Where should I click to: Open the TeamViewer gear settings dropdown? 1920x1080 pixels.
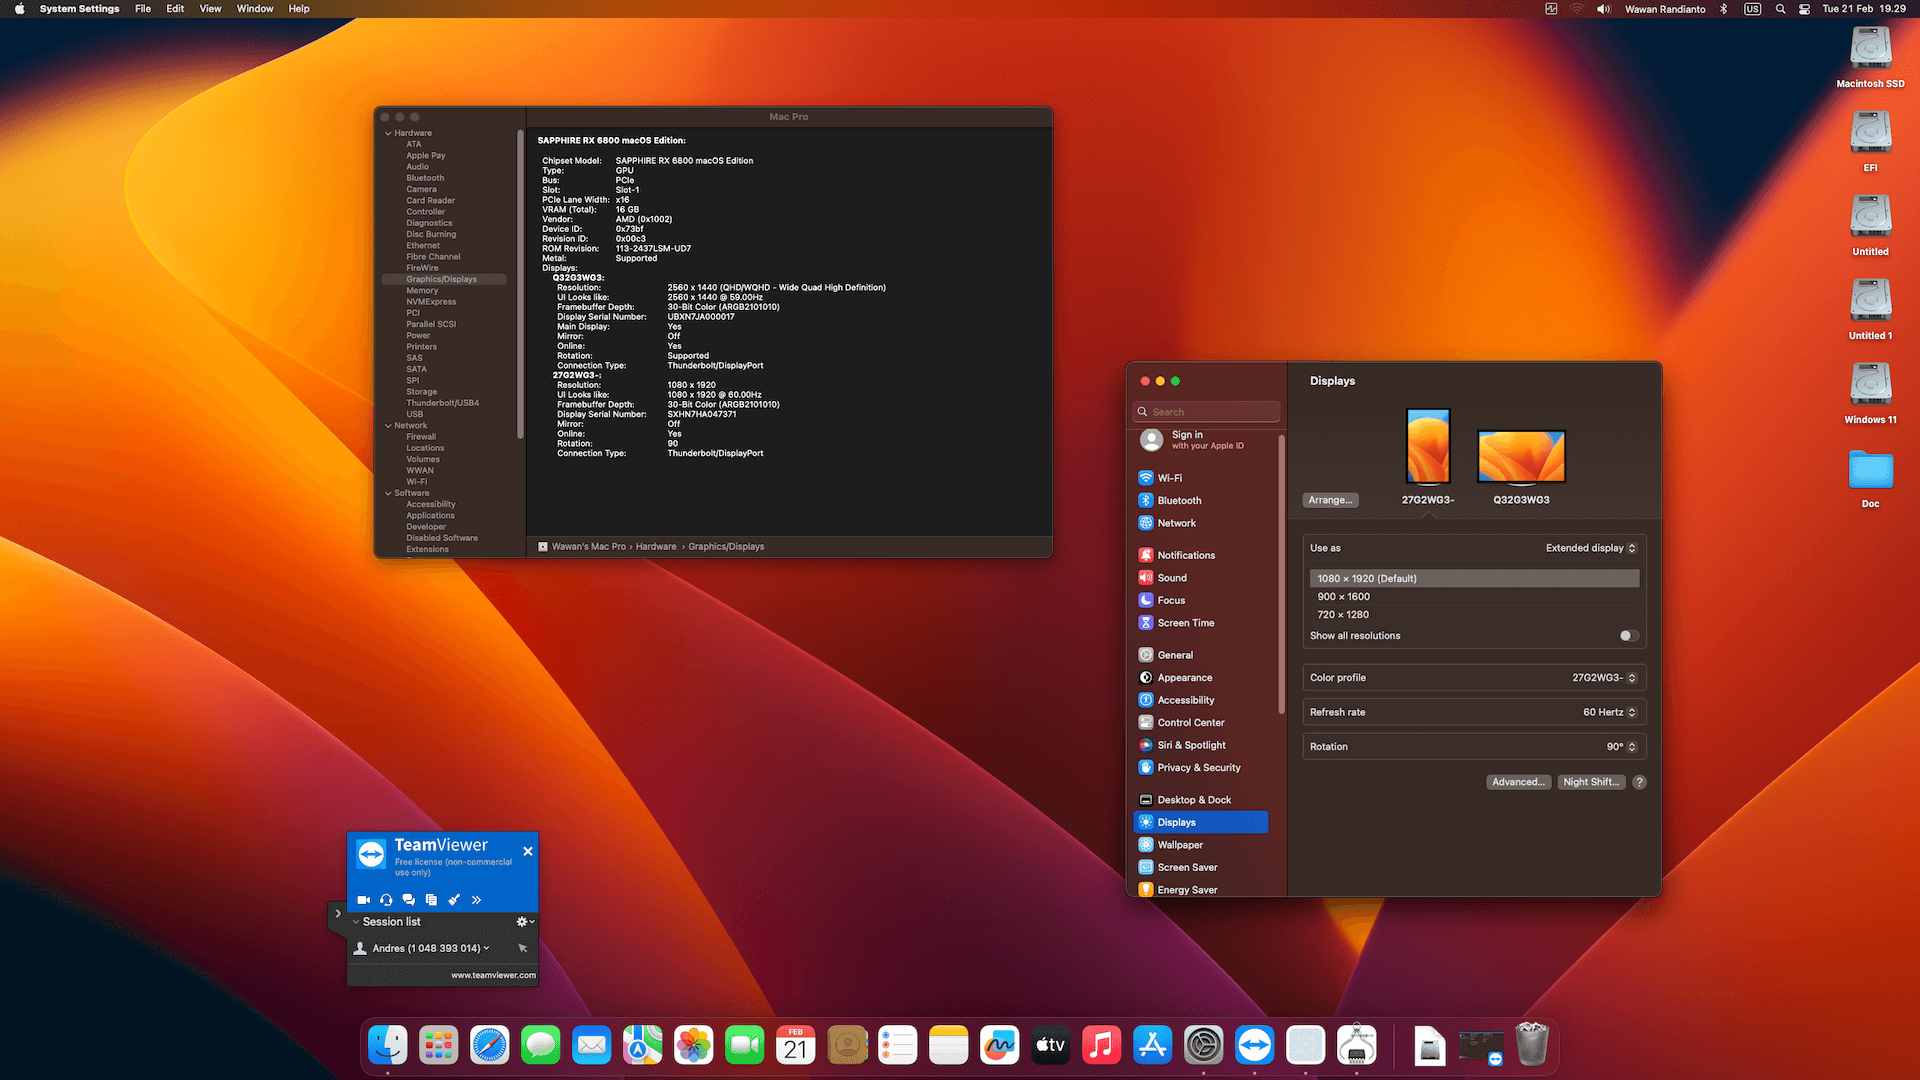pyautogui.click(x=525, y=922)
